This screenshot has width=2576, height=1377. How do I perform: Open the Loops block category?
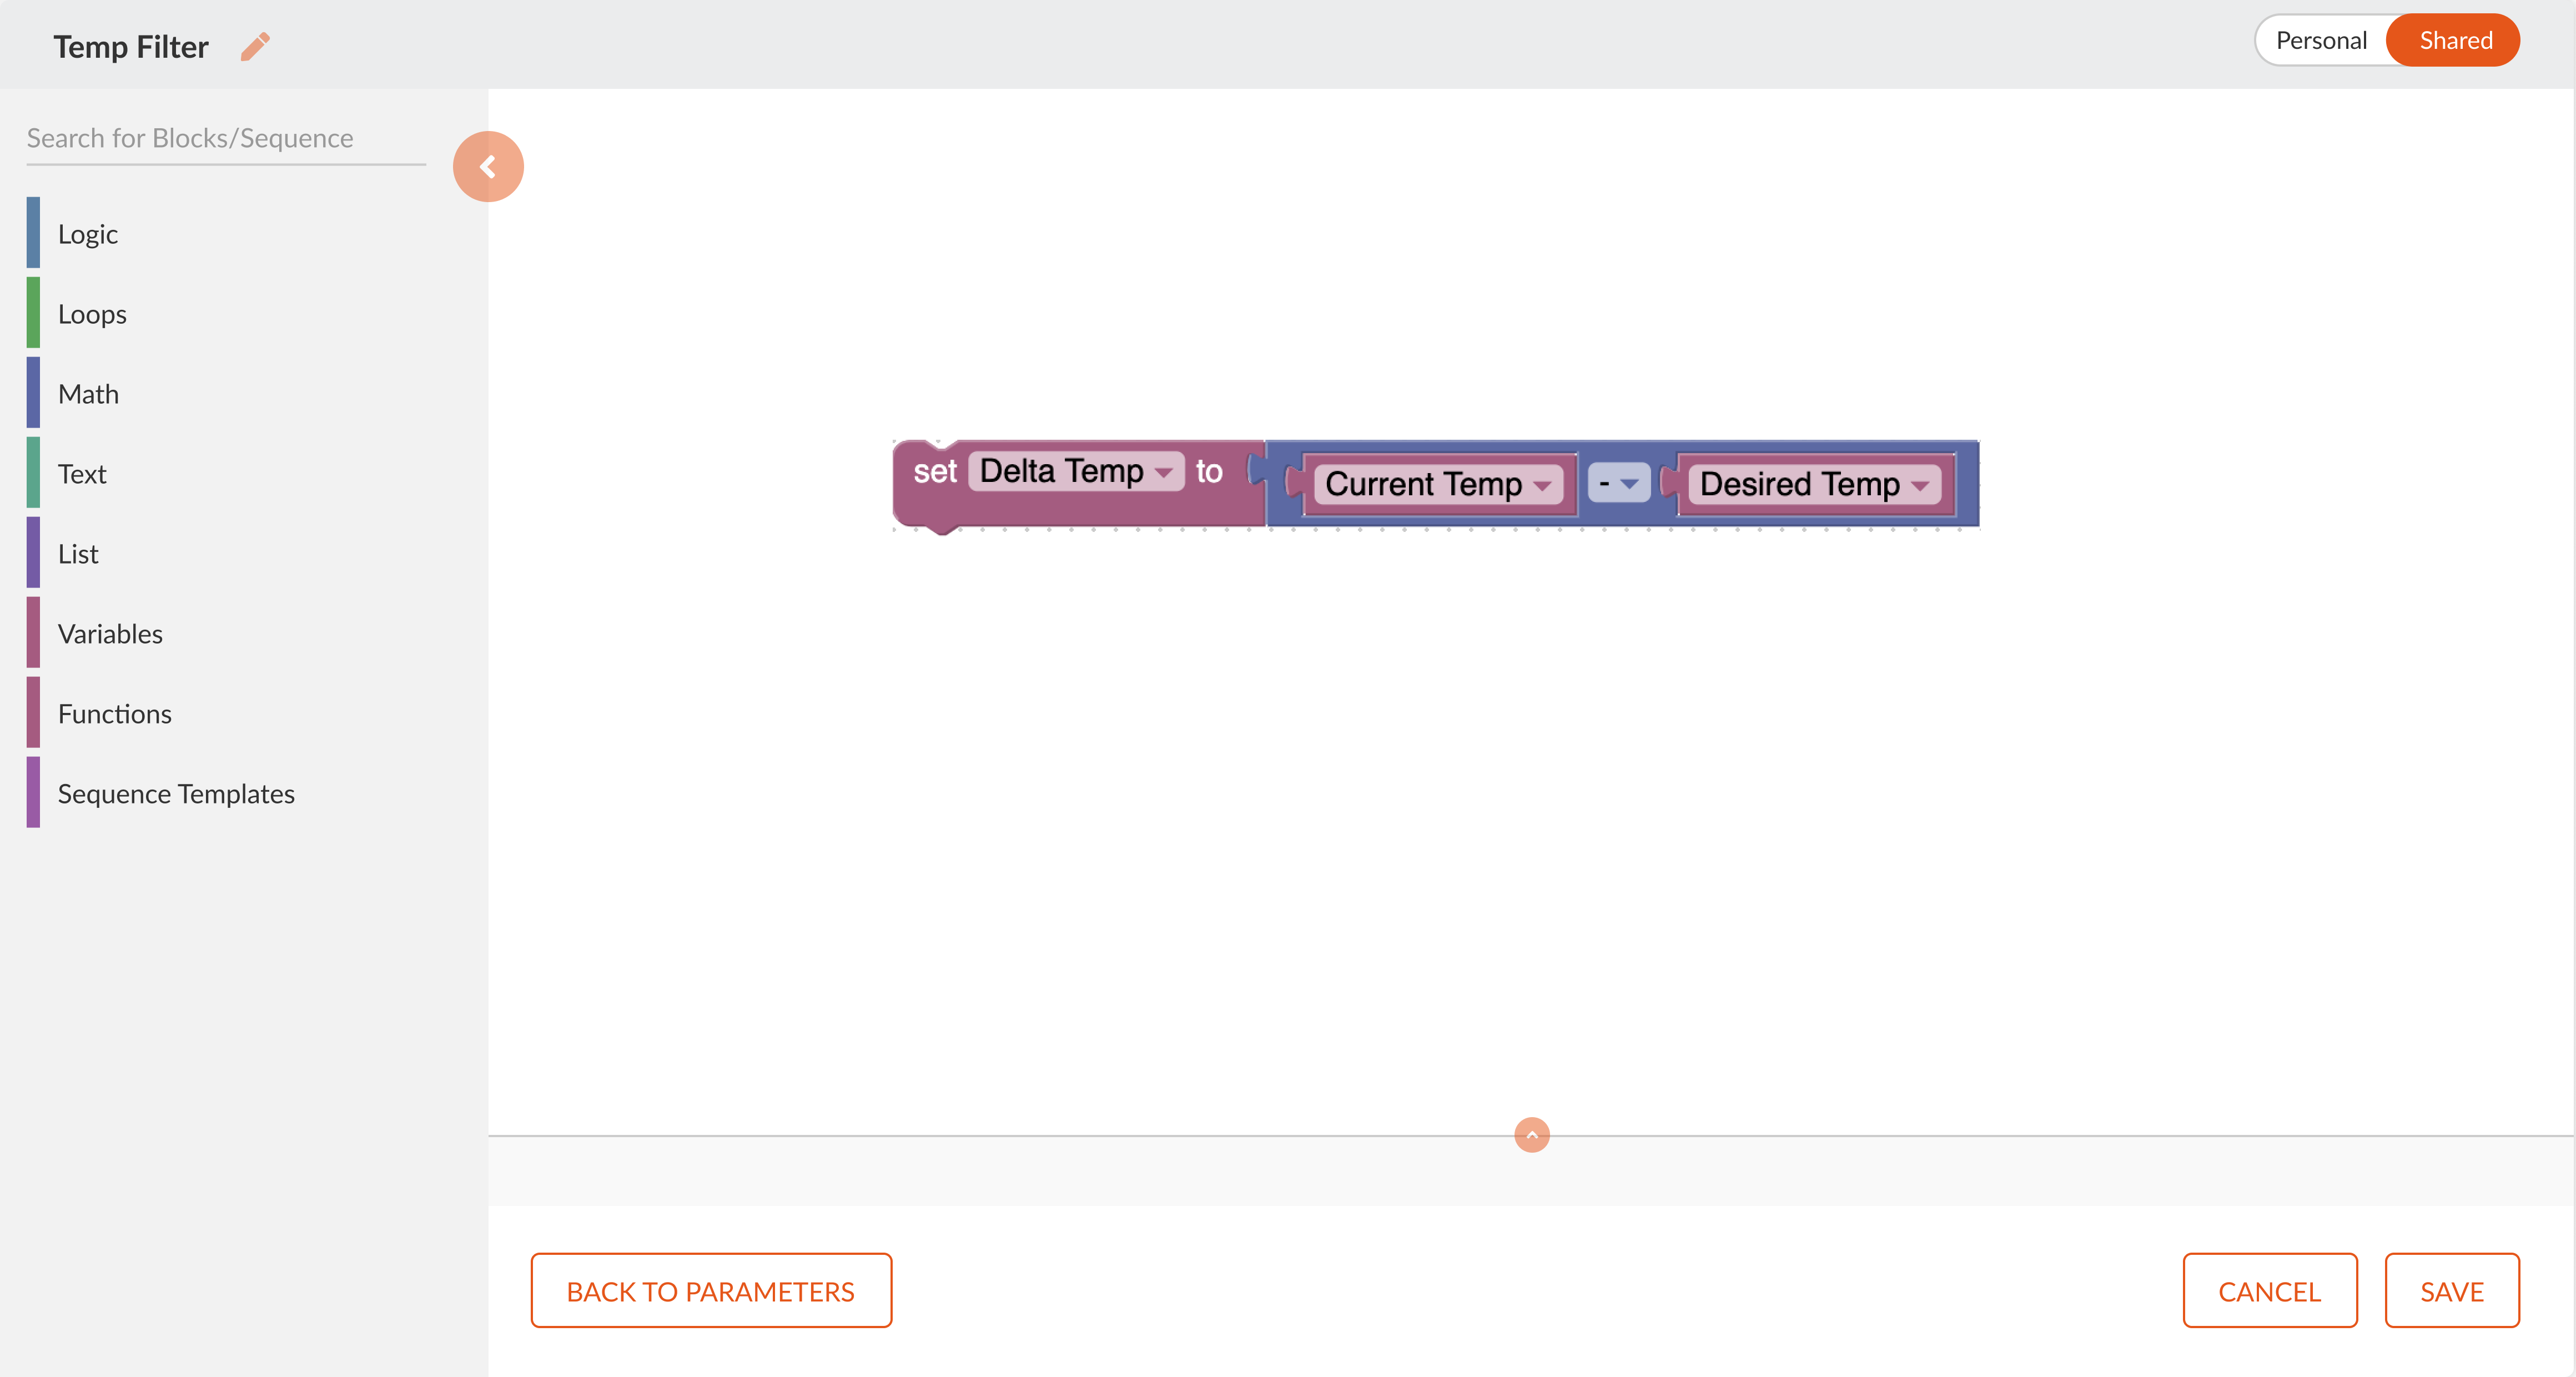227,314
